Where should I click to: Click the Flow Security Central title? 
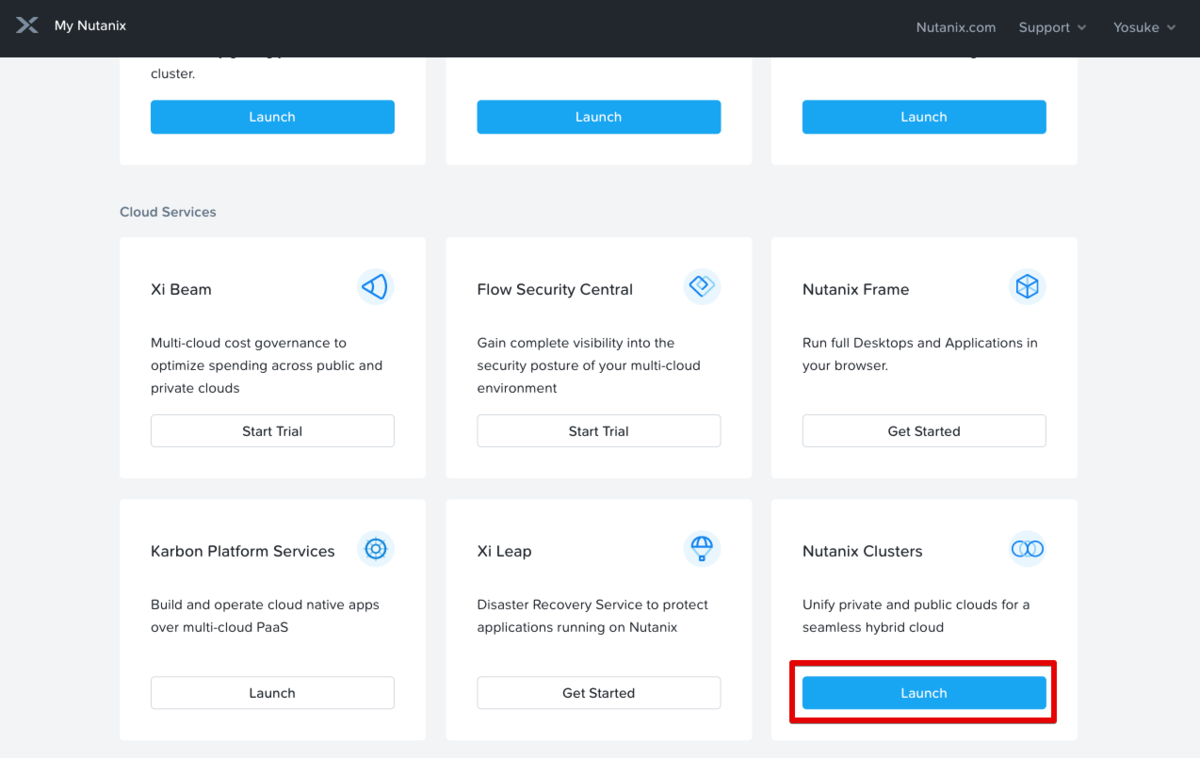pyautogui.click(x=555, y=289)
